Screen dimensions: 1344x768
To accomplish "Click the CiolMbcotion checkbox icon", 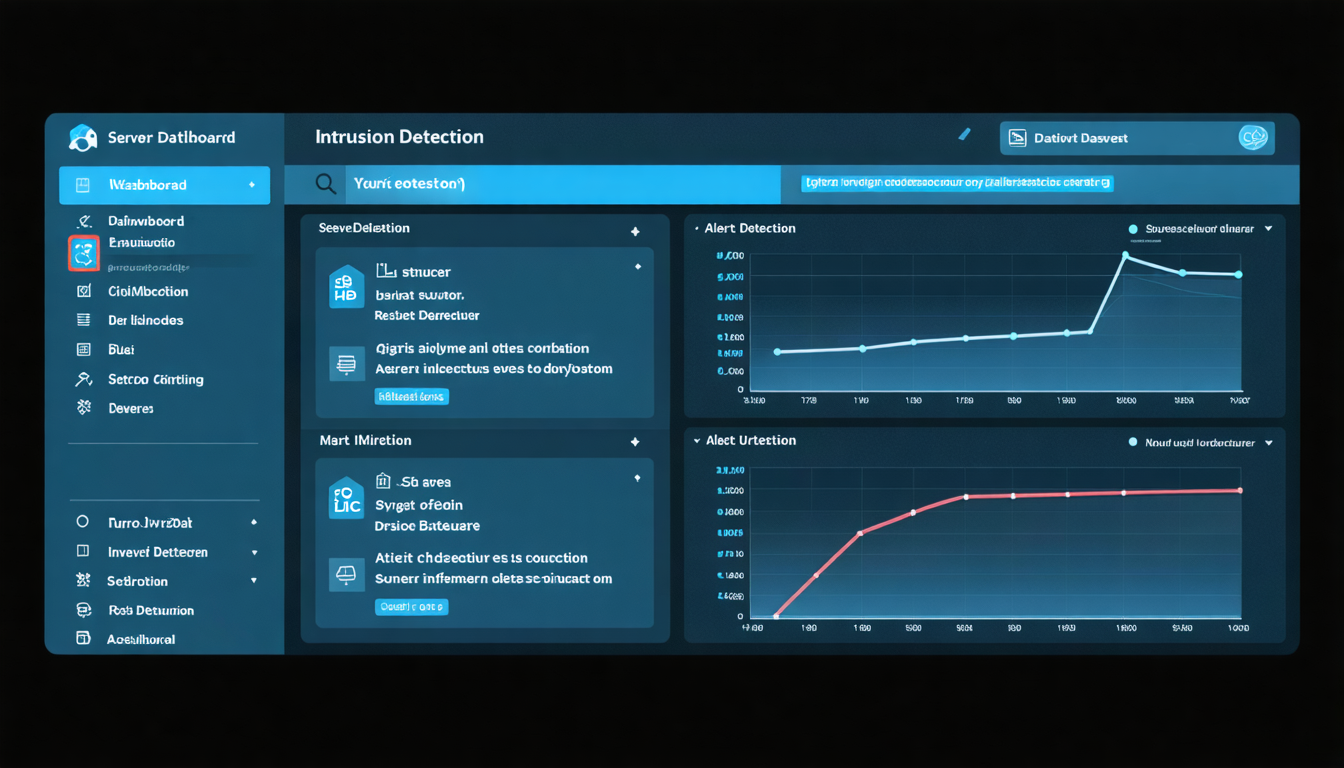I will click(x=84, y=292).
